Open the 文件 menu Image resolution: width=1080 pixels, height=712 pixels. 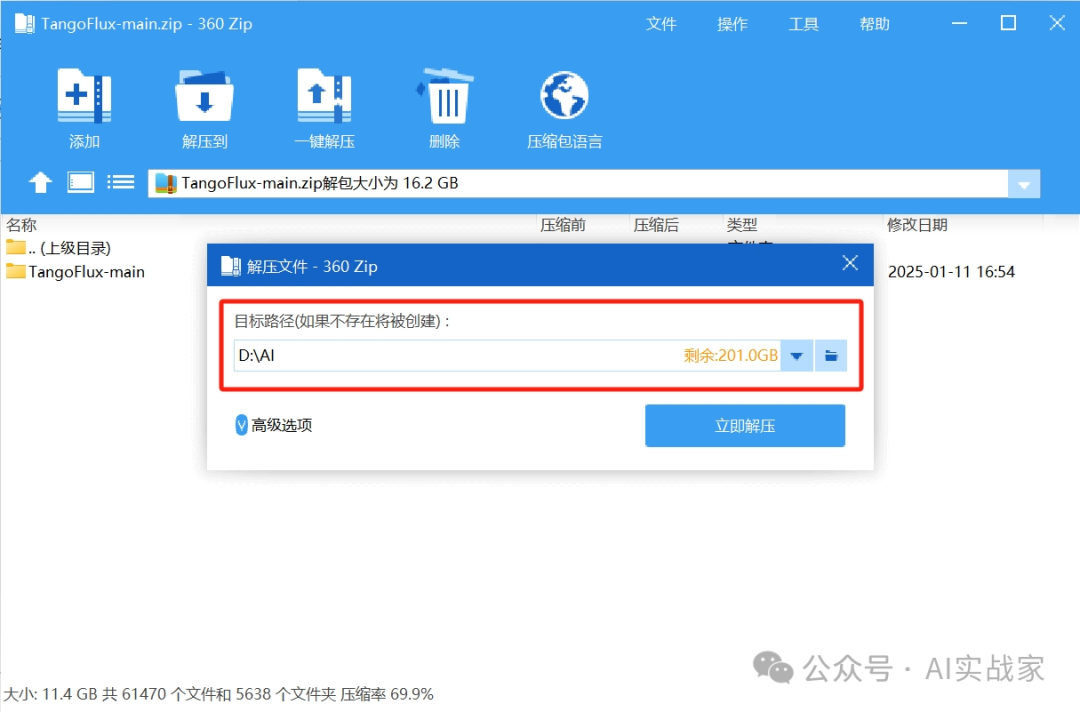pyautogui.click(x=661, y=24)
